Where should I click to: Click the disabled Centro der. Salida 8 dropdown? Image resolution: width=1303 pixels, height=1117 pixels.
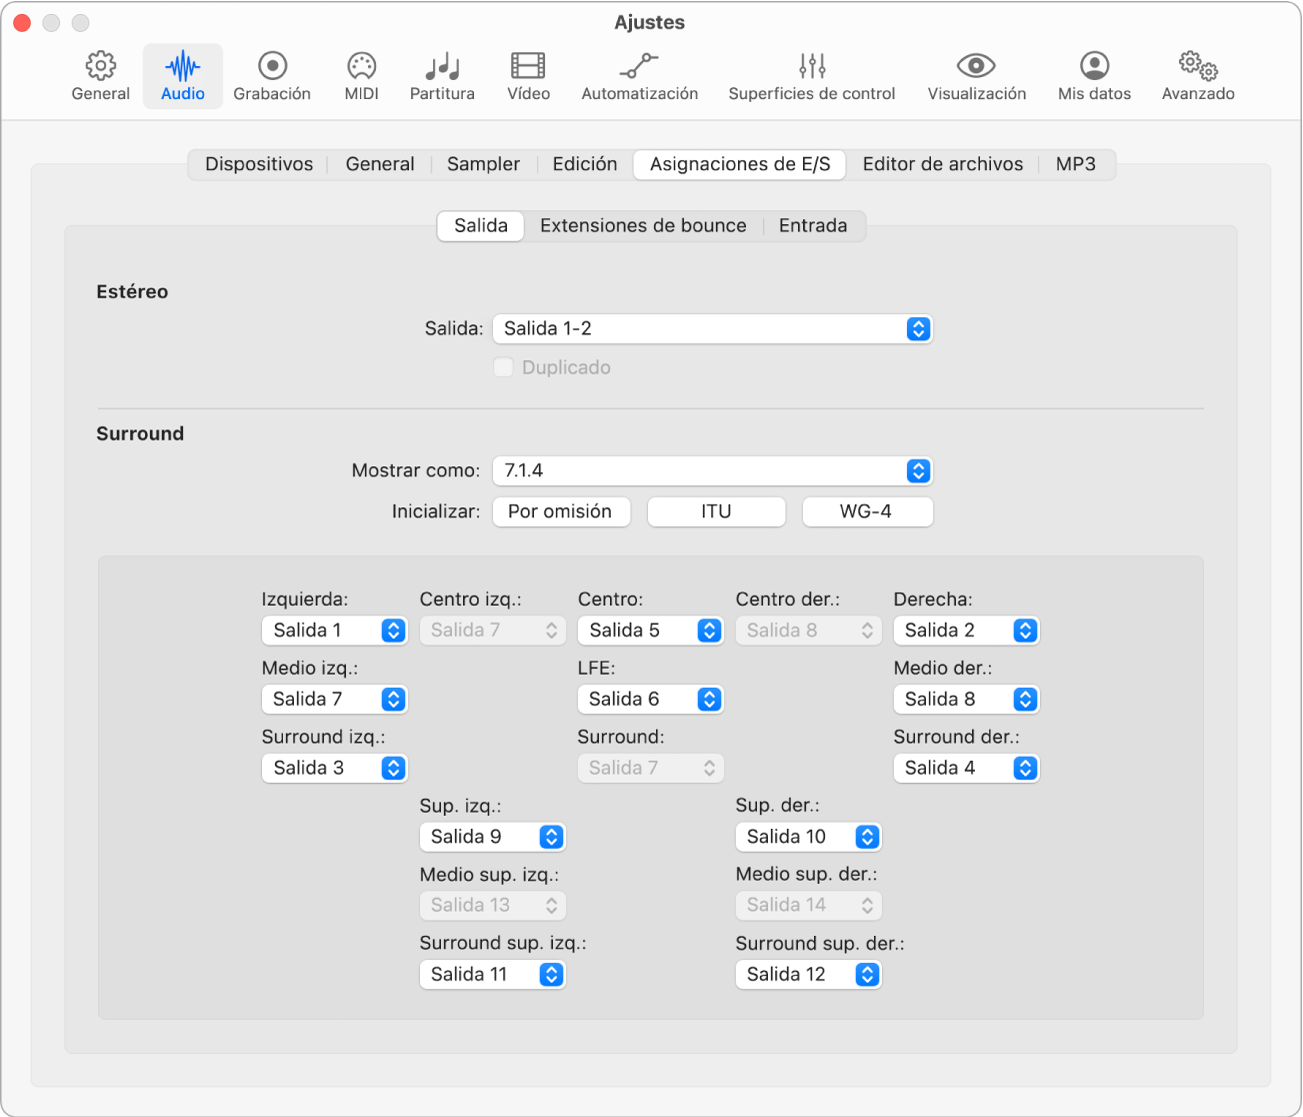[808, 630]
